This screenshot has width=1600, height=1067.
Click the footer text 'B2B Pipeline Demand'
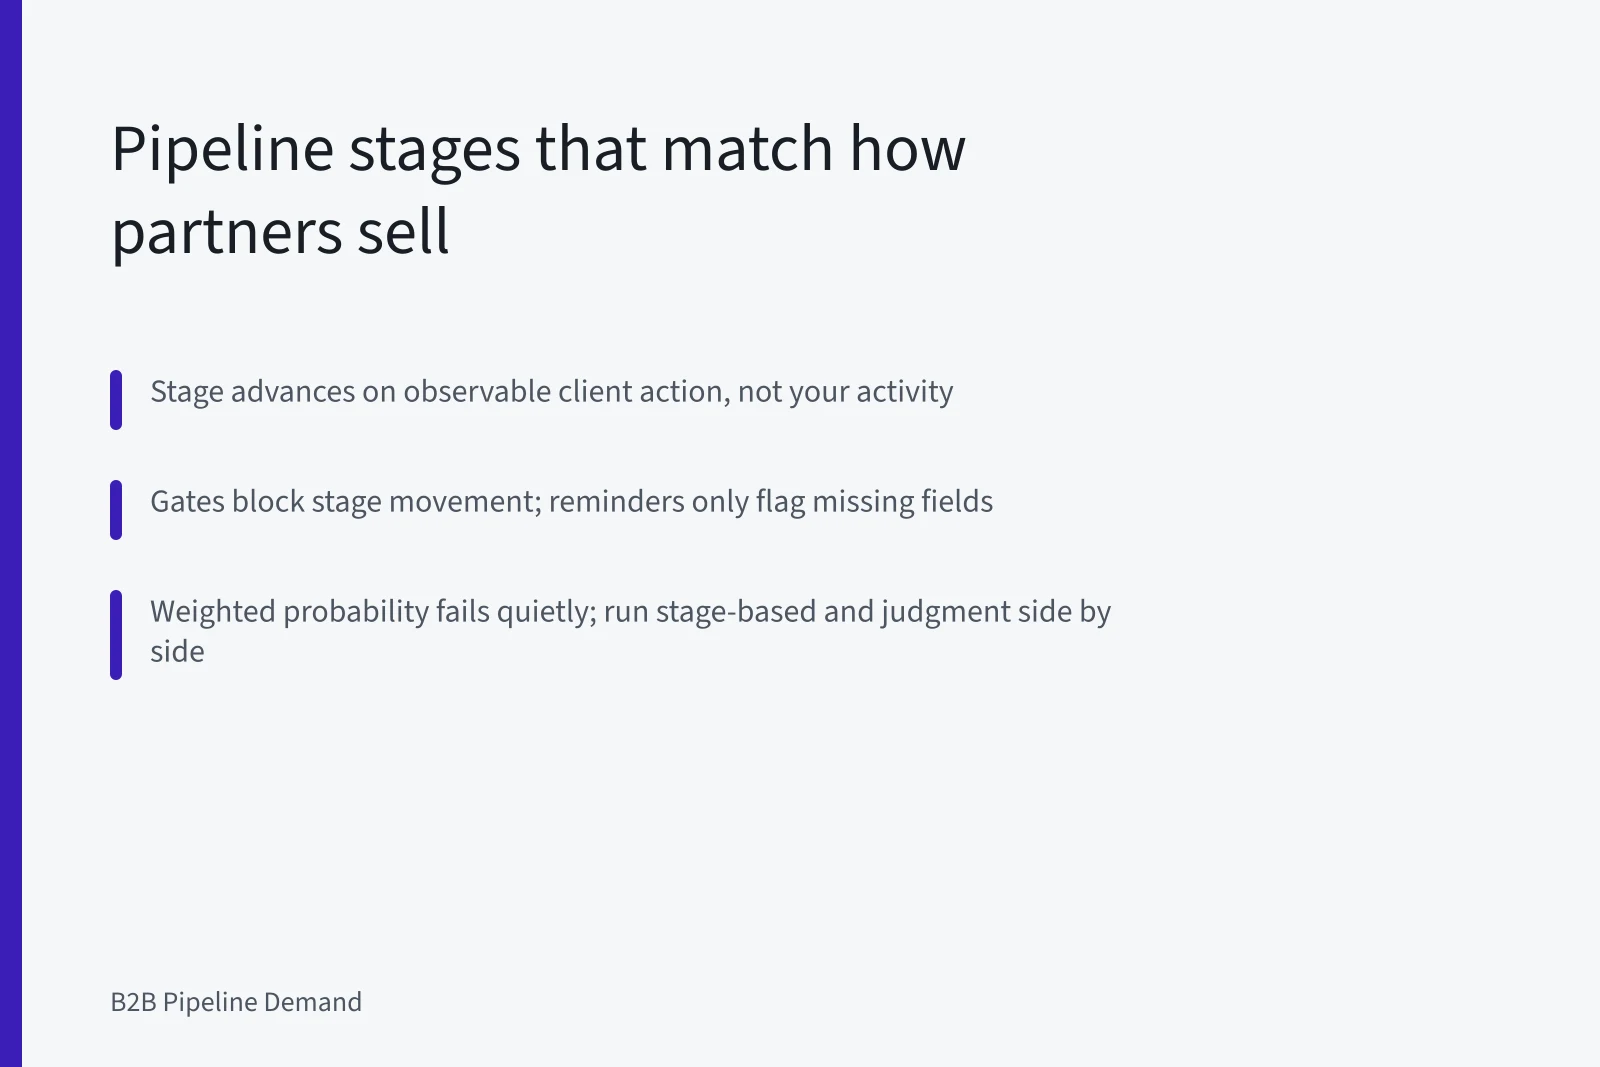tap(236, 1002)
